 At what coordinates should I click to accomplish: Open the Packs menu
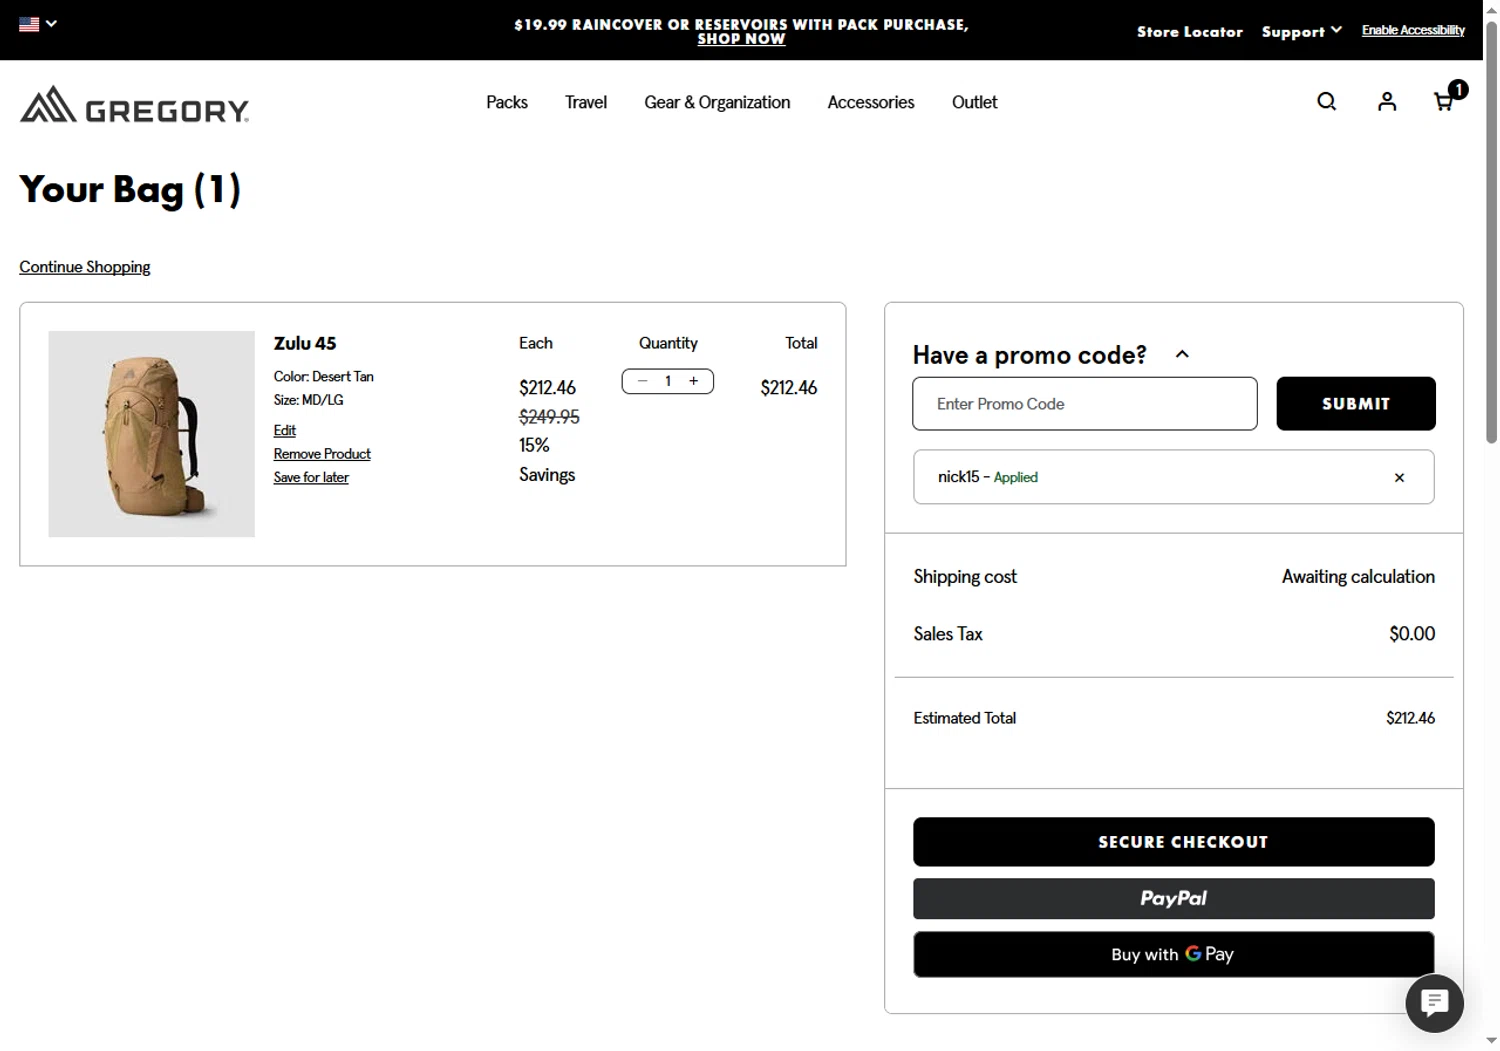tap(507, 102)
